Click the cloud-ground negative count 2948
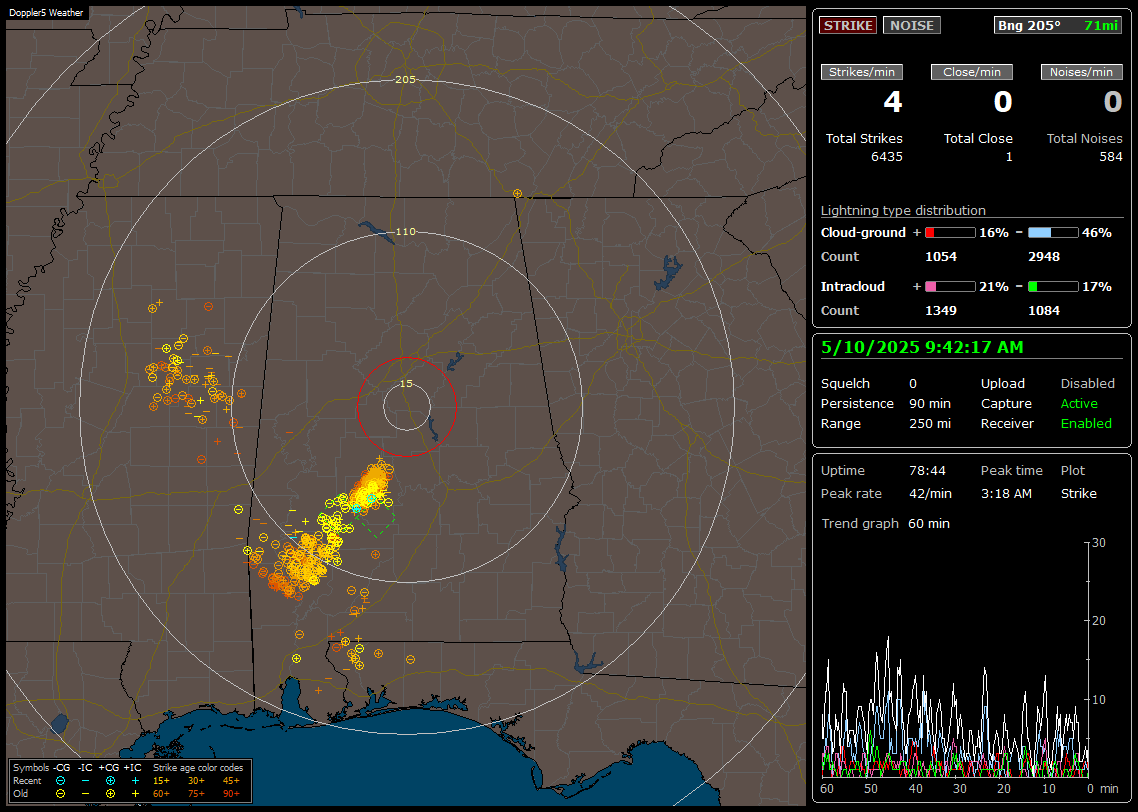 [1044, 257]
